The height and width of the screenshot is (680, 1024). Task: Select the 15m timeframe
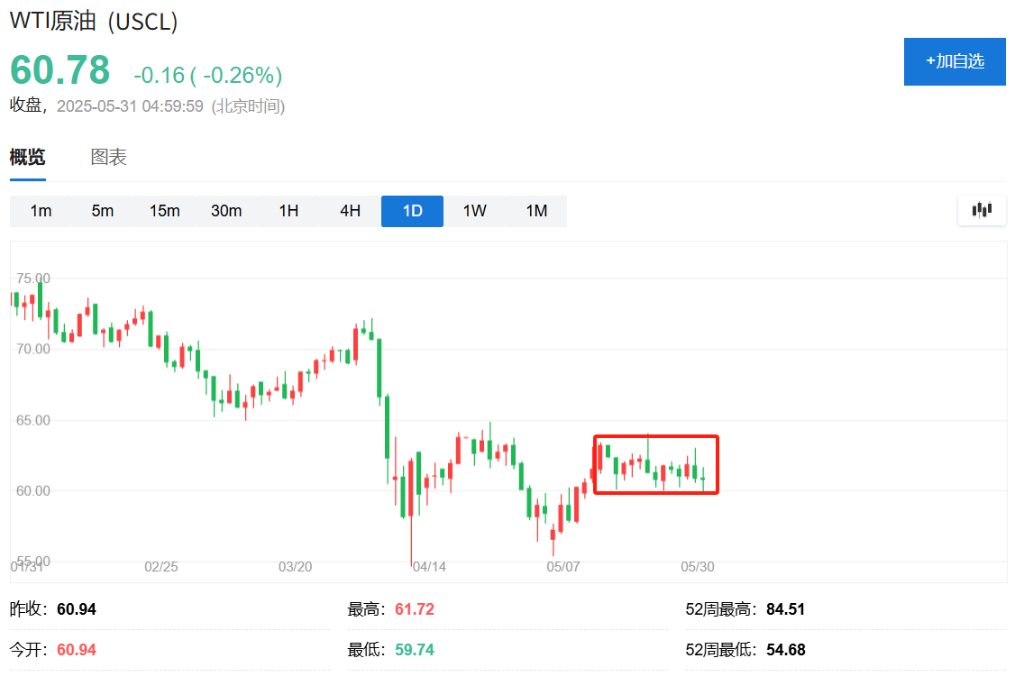point(165,210)
